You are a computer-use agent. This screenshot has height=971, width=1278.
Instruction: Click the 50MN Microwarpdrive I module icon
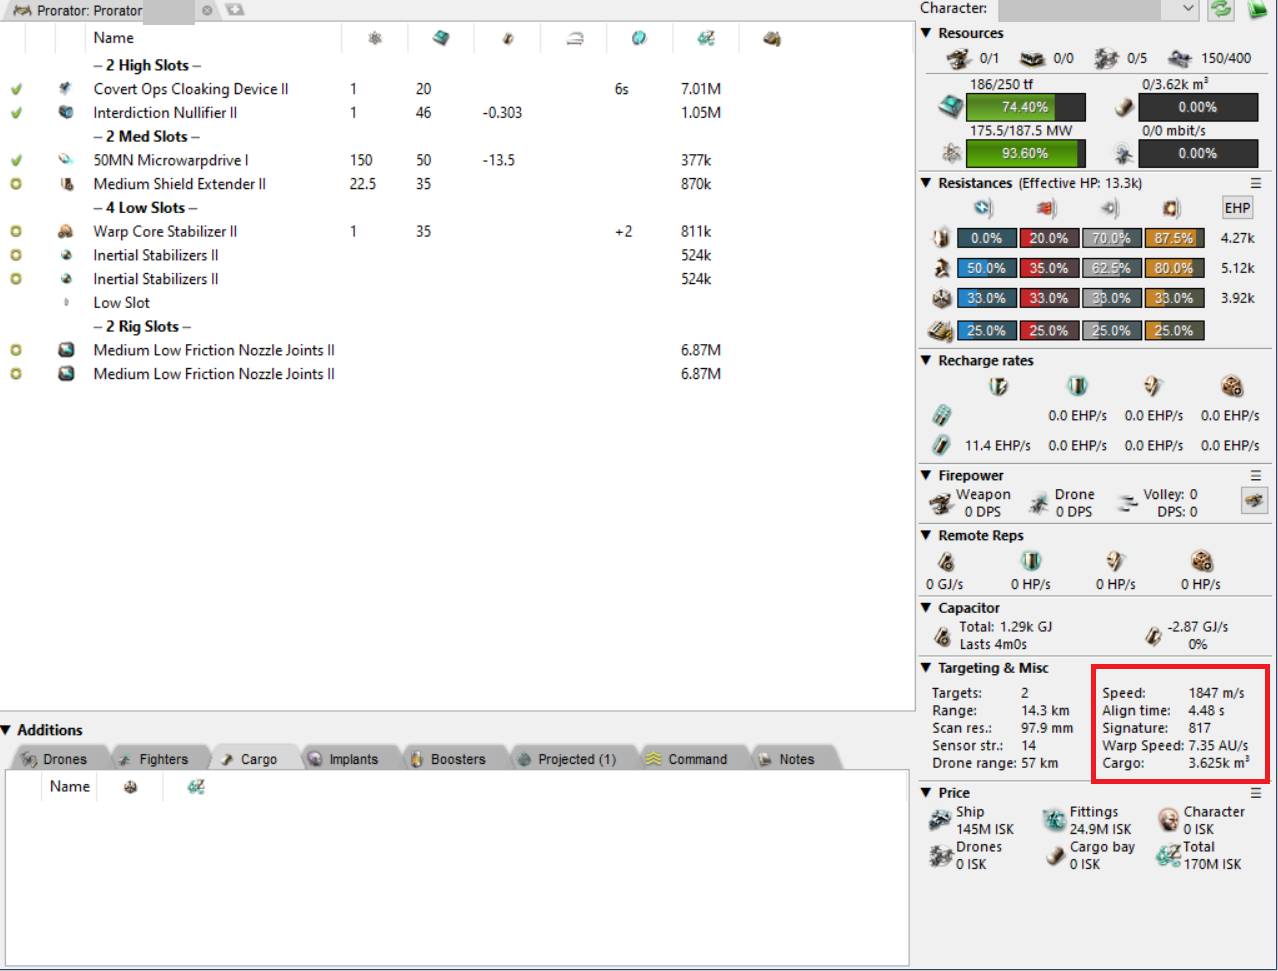pyautogui.click(x=66, y=160)
